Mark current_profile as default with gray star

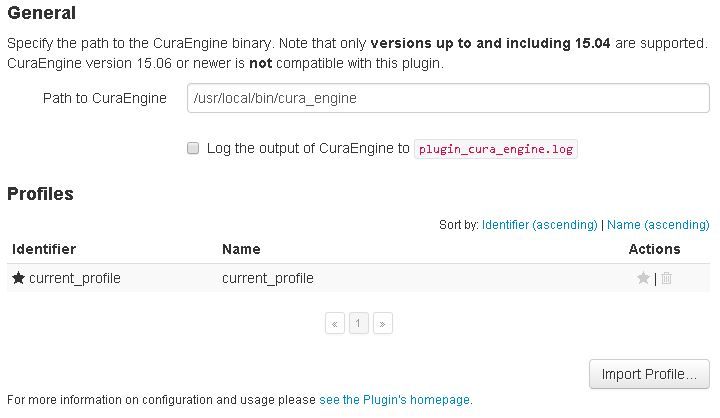pyautogui.click(x=643, y=278)
